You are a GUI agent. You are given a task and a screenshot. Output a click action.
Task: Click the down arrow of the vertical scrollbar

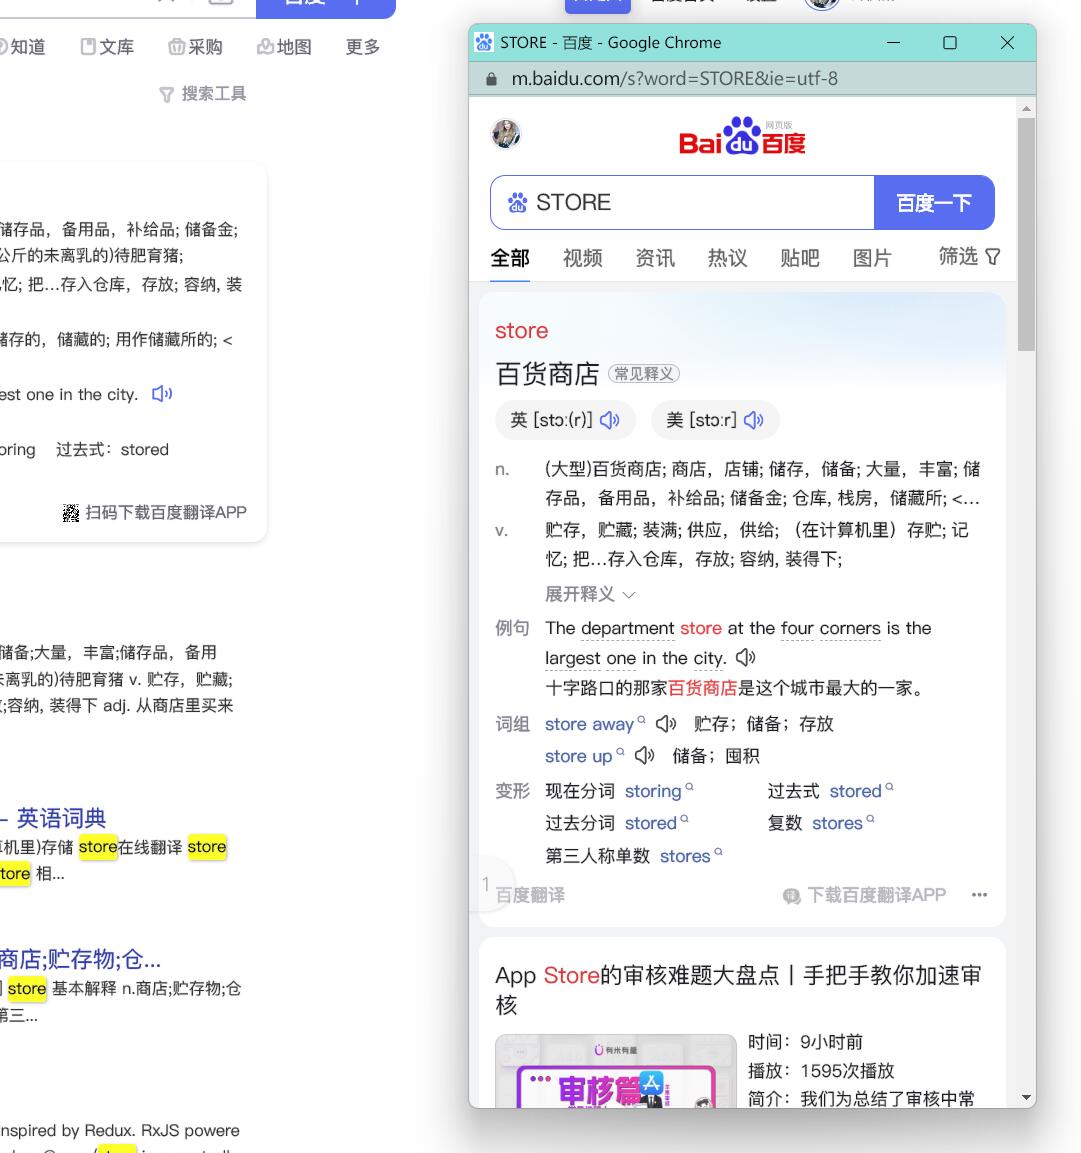1026,1097
